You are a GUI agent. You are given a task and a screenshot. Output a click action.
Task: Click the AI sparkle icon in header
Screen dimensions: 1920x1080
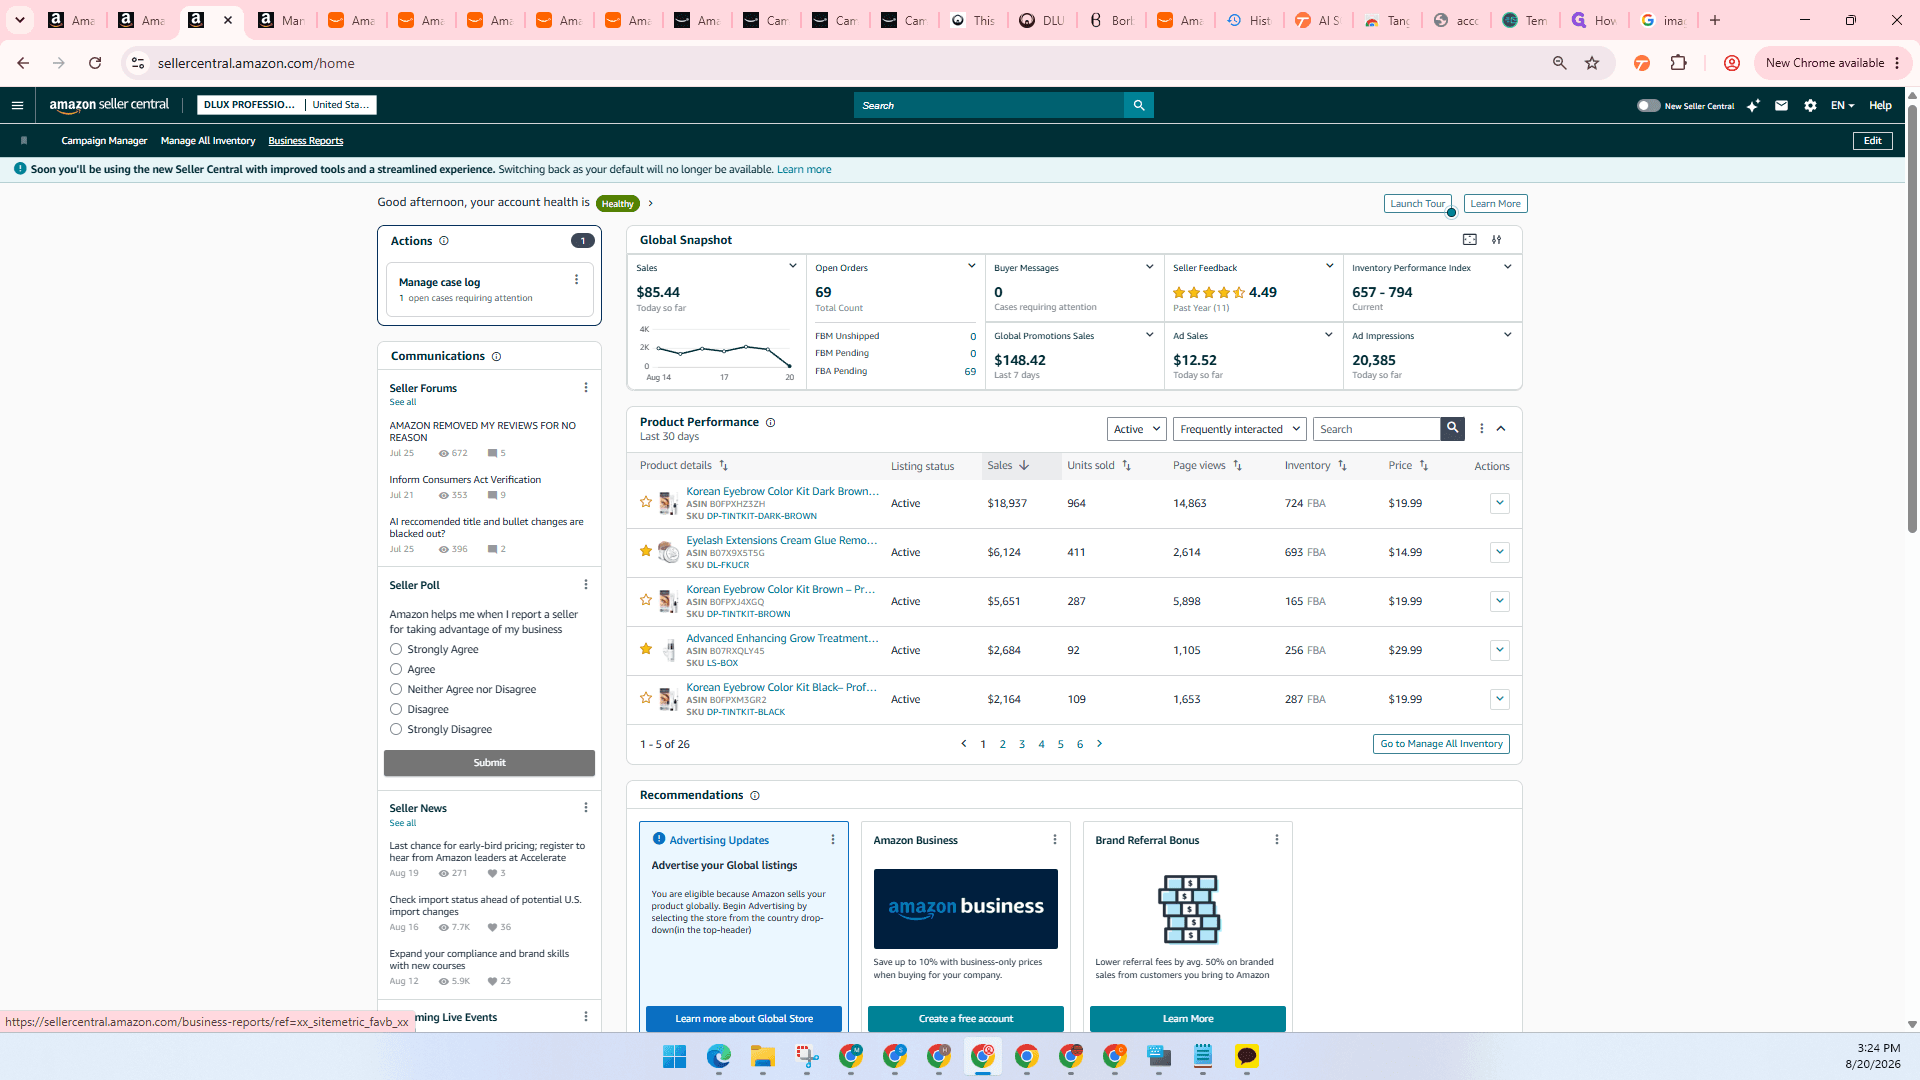(x=1753, y=105)
